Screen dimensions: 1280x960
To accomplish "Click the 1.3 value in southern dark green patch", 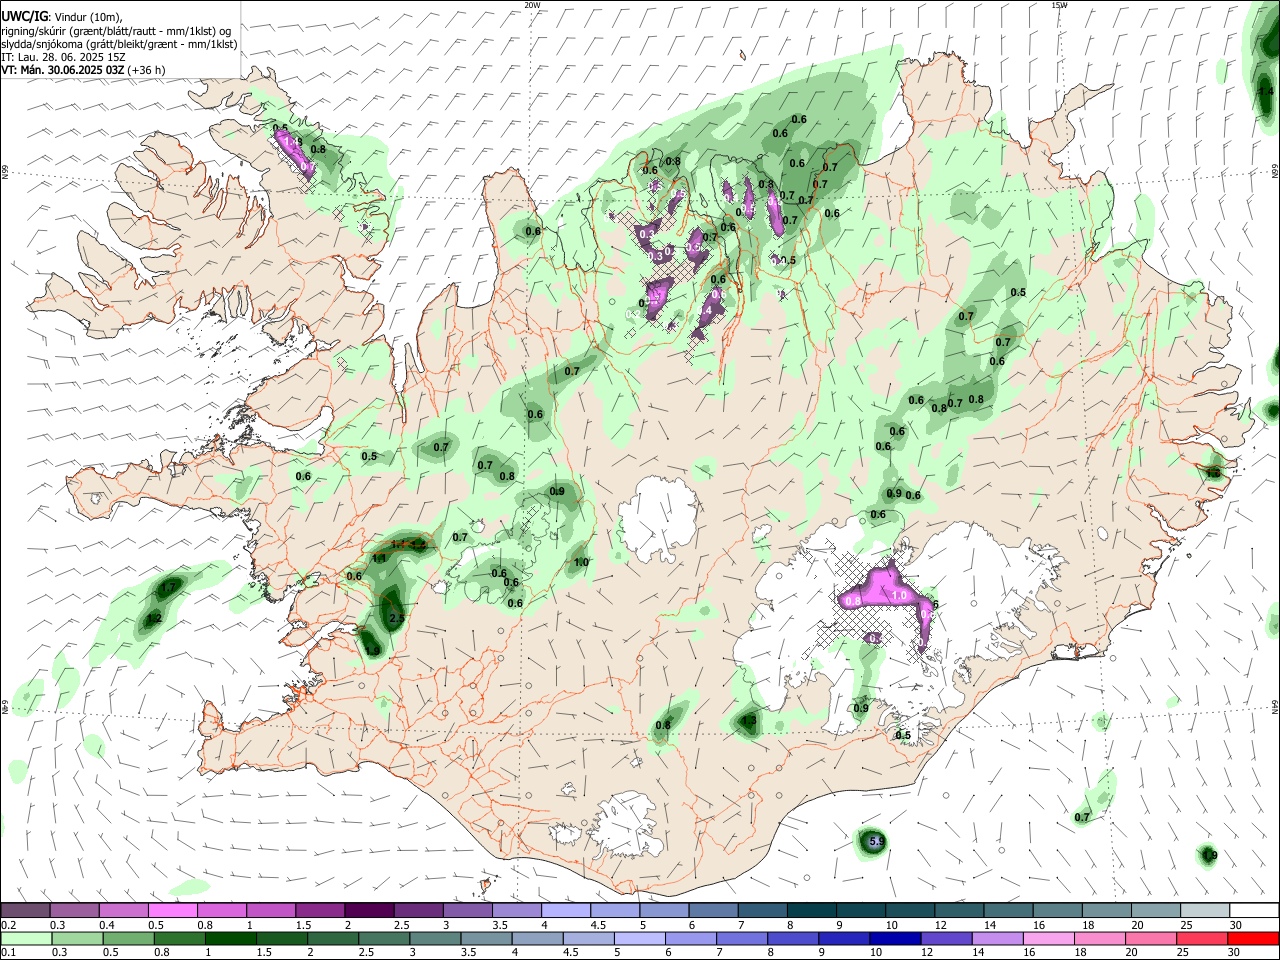I will point(749,720).
